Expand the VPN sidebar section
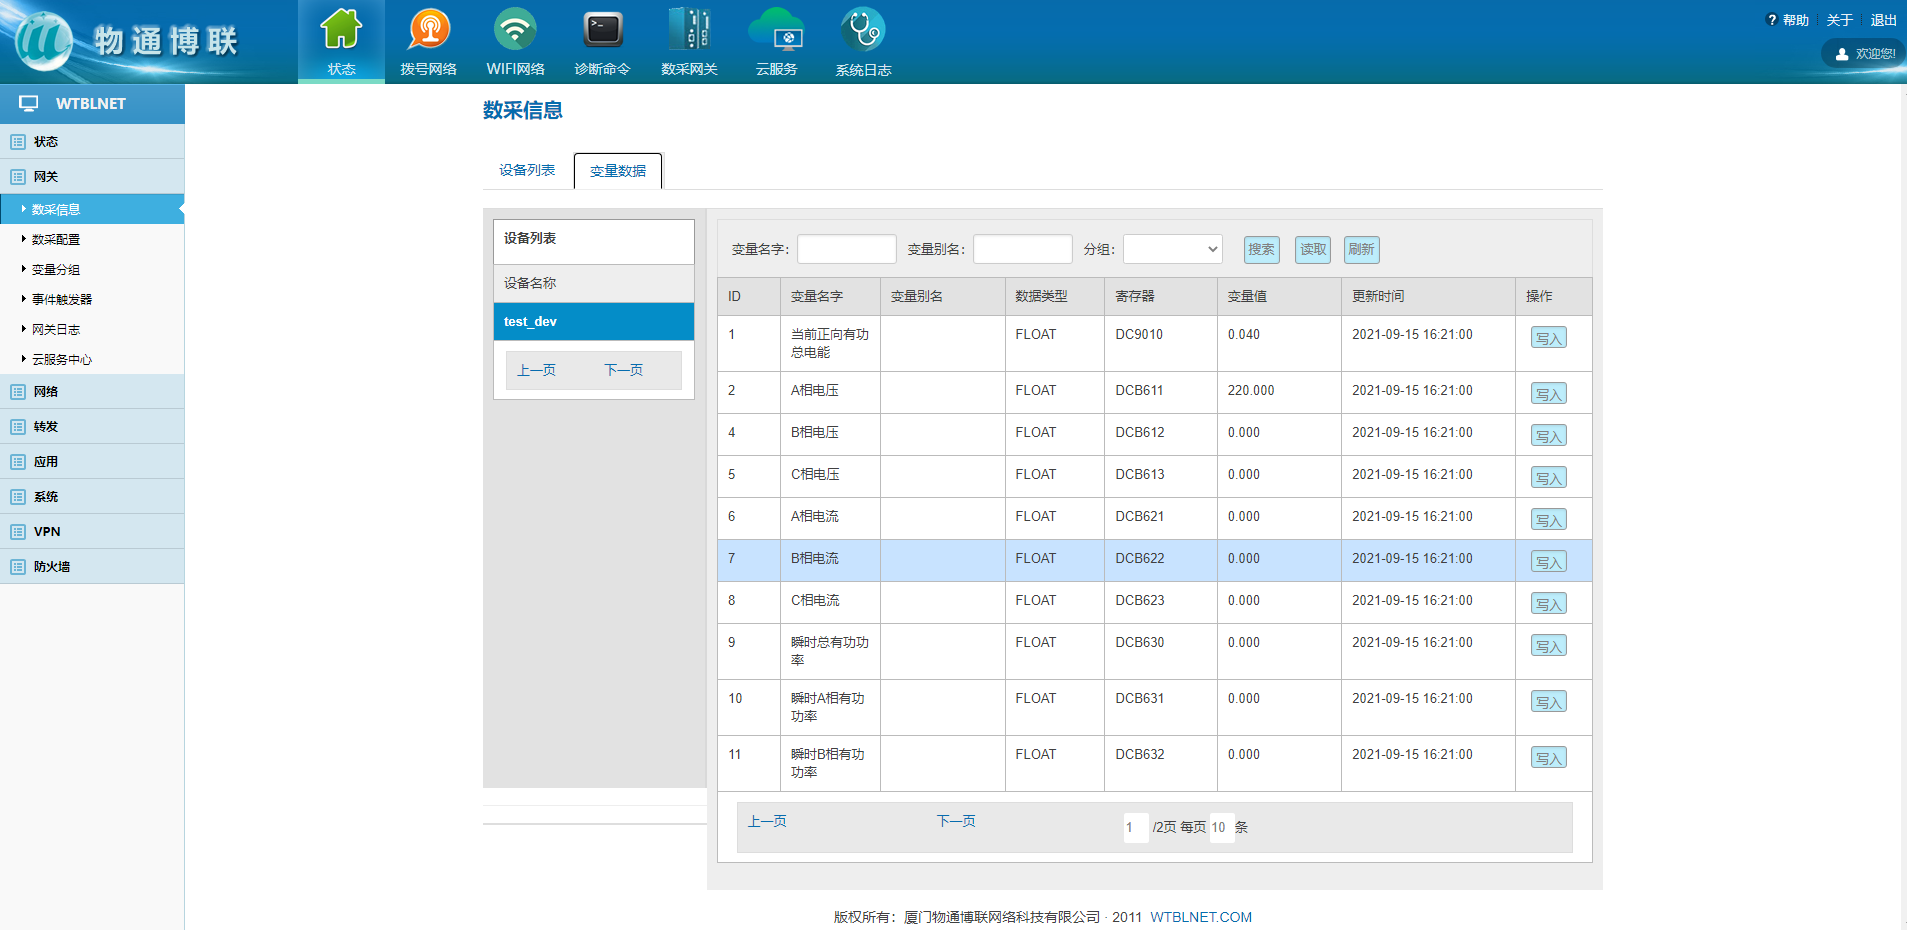 coord(47,532)
